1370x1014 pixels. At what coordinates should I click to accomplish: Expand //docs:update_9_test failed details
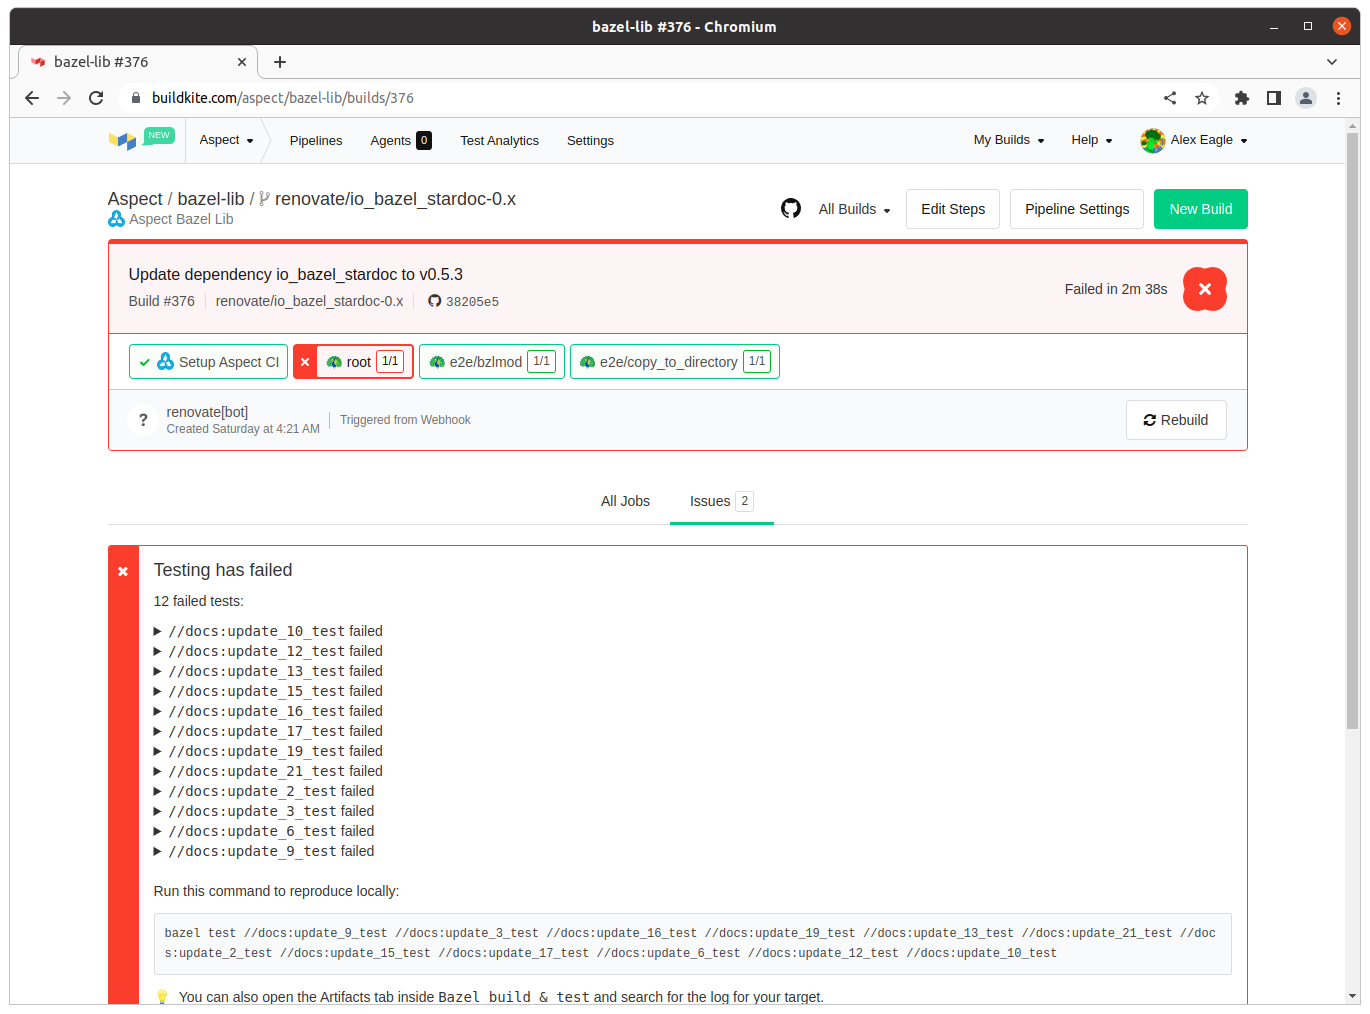pyautogui.click(x=263, y=851)
